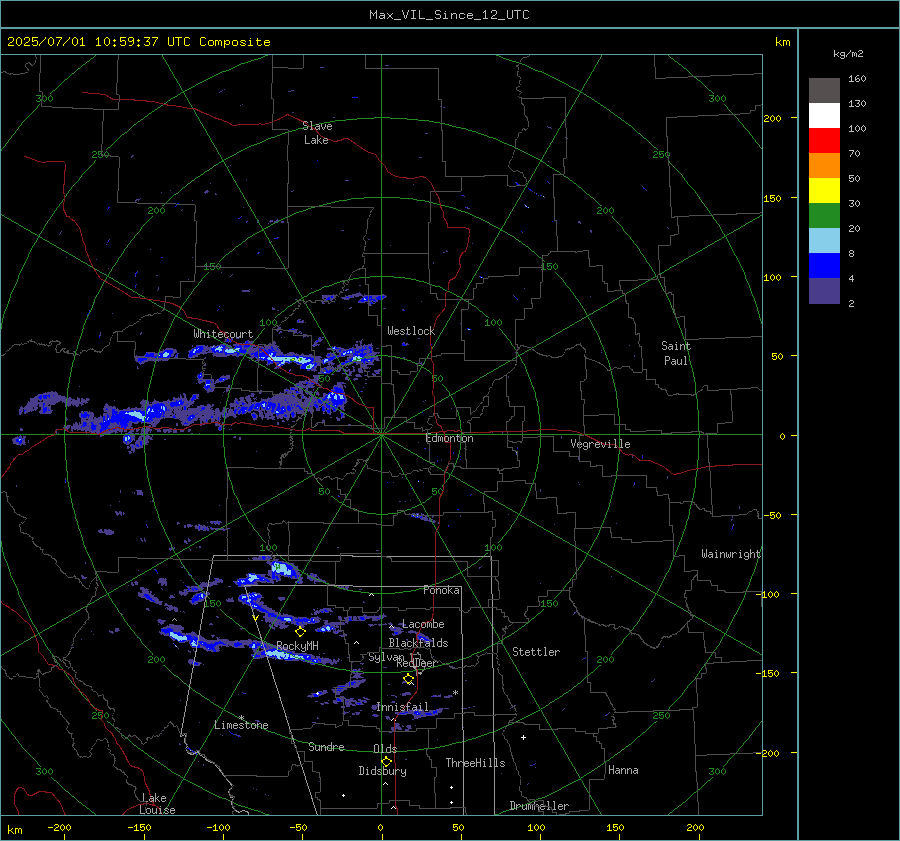900x841 pixels.
Task: Click the Whitecourt town label
Action: 223,334
